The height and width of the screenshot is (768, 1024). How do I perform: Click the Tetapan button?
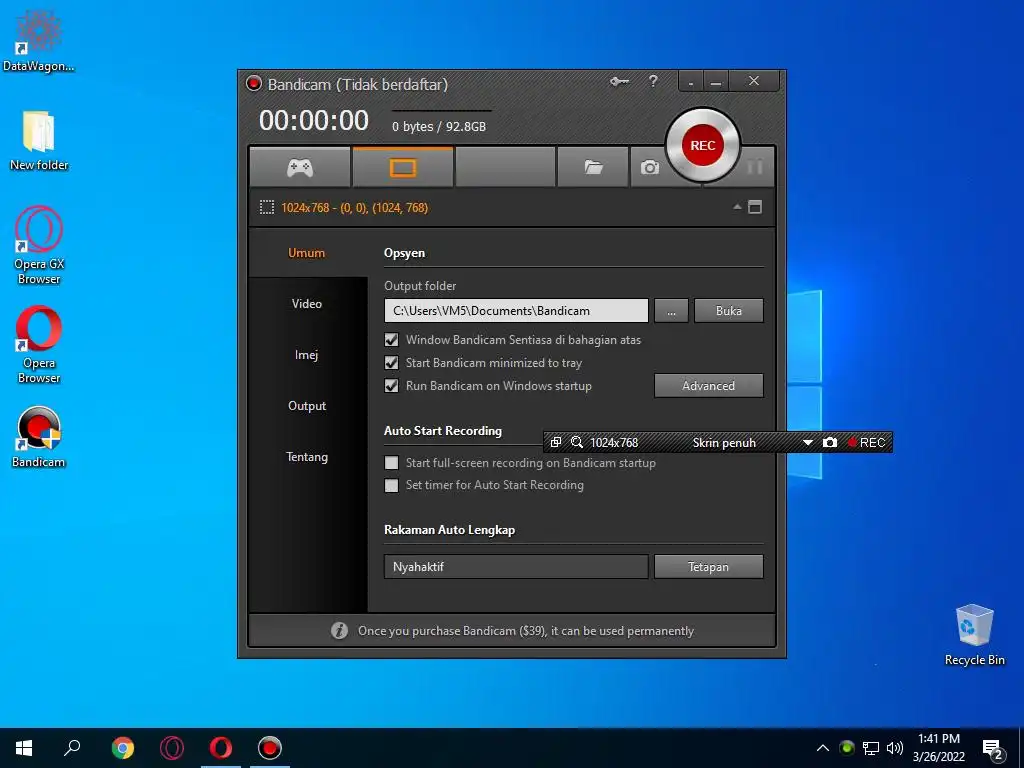pyautogui.click(x=709, y=567)
